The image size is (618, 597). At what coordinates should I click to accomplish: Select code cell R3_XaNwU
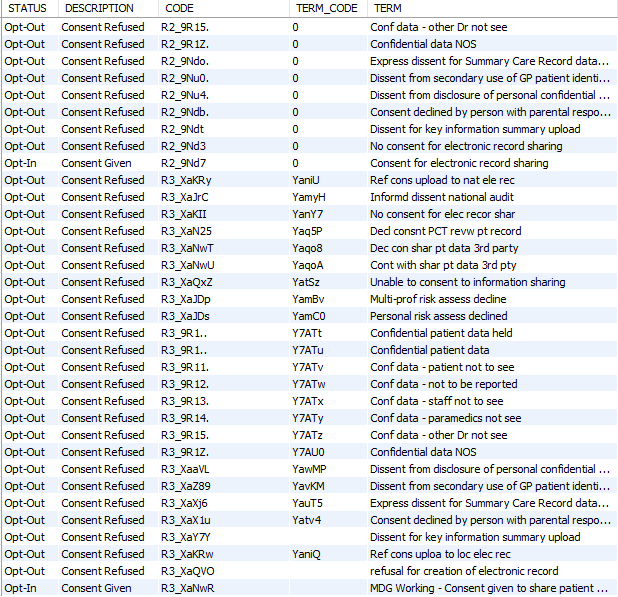pos(188,265)
